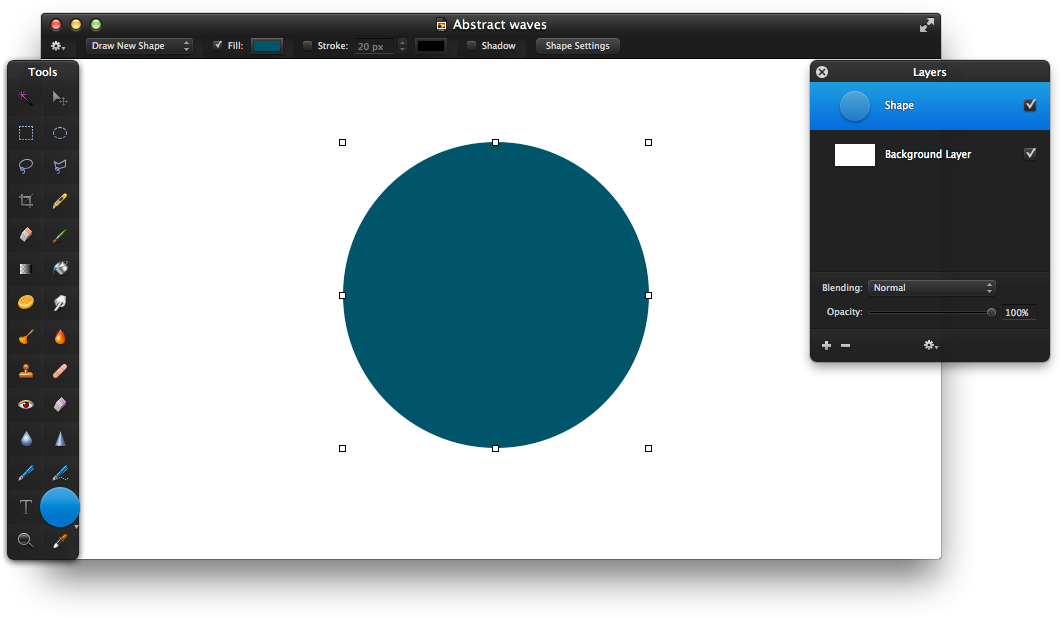Select the Clone Stamp tool

pyautogui.click(x=24, y=370)
